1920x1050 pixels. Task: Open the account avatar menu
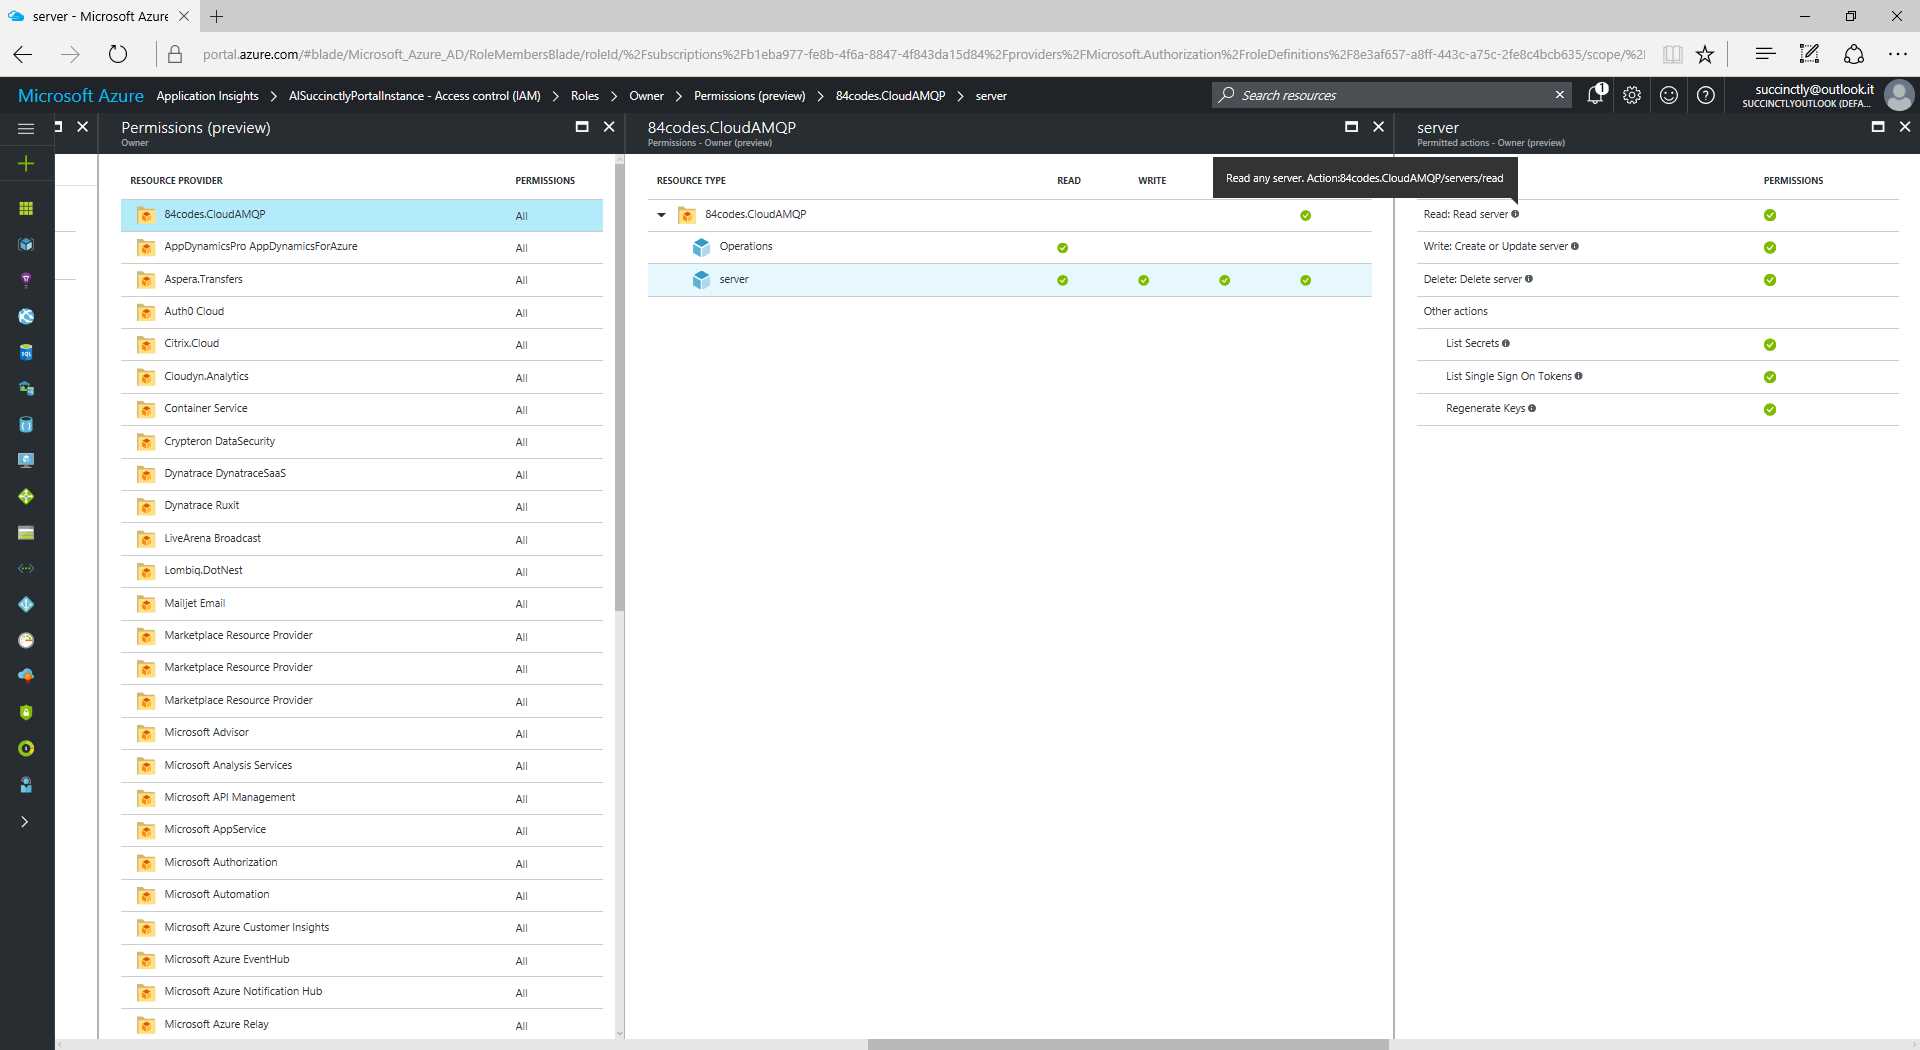pyautogui.click(x=1898, y=95)
